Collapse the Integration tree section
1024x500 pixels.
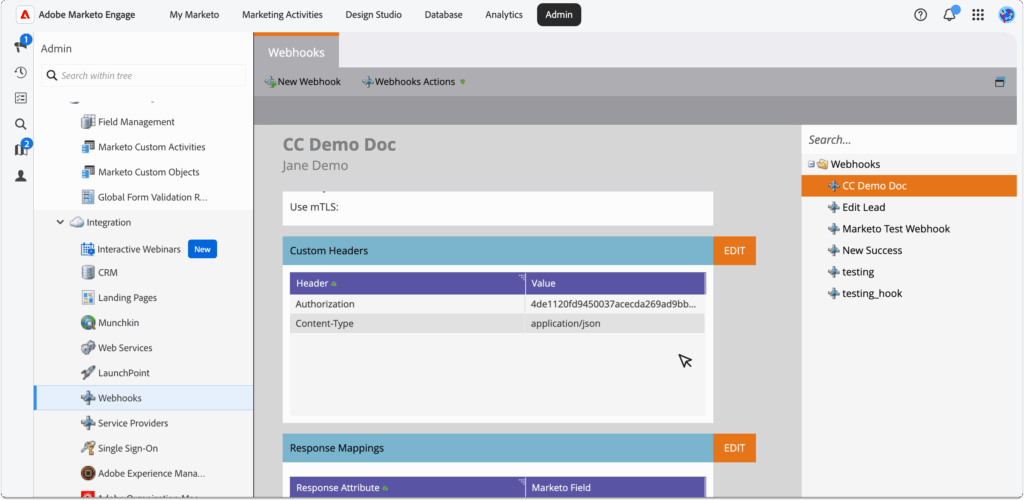(60, 222)
